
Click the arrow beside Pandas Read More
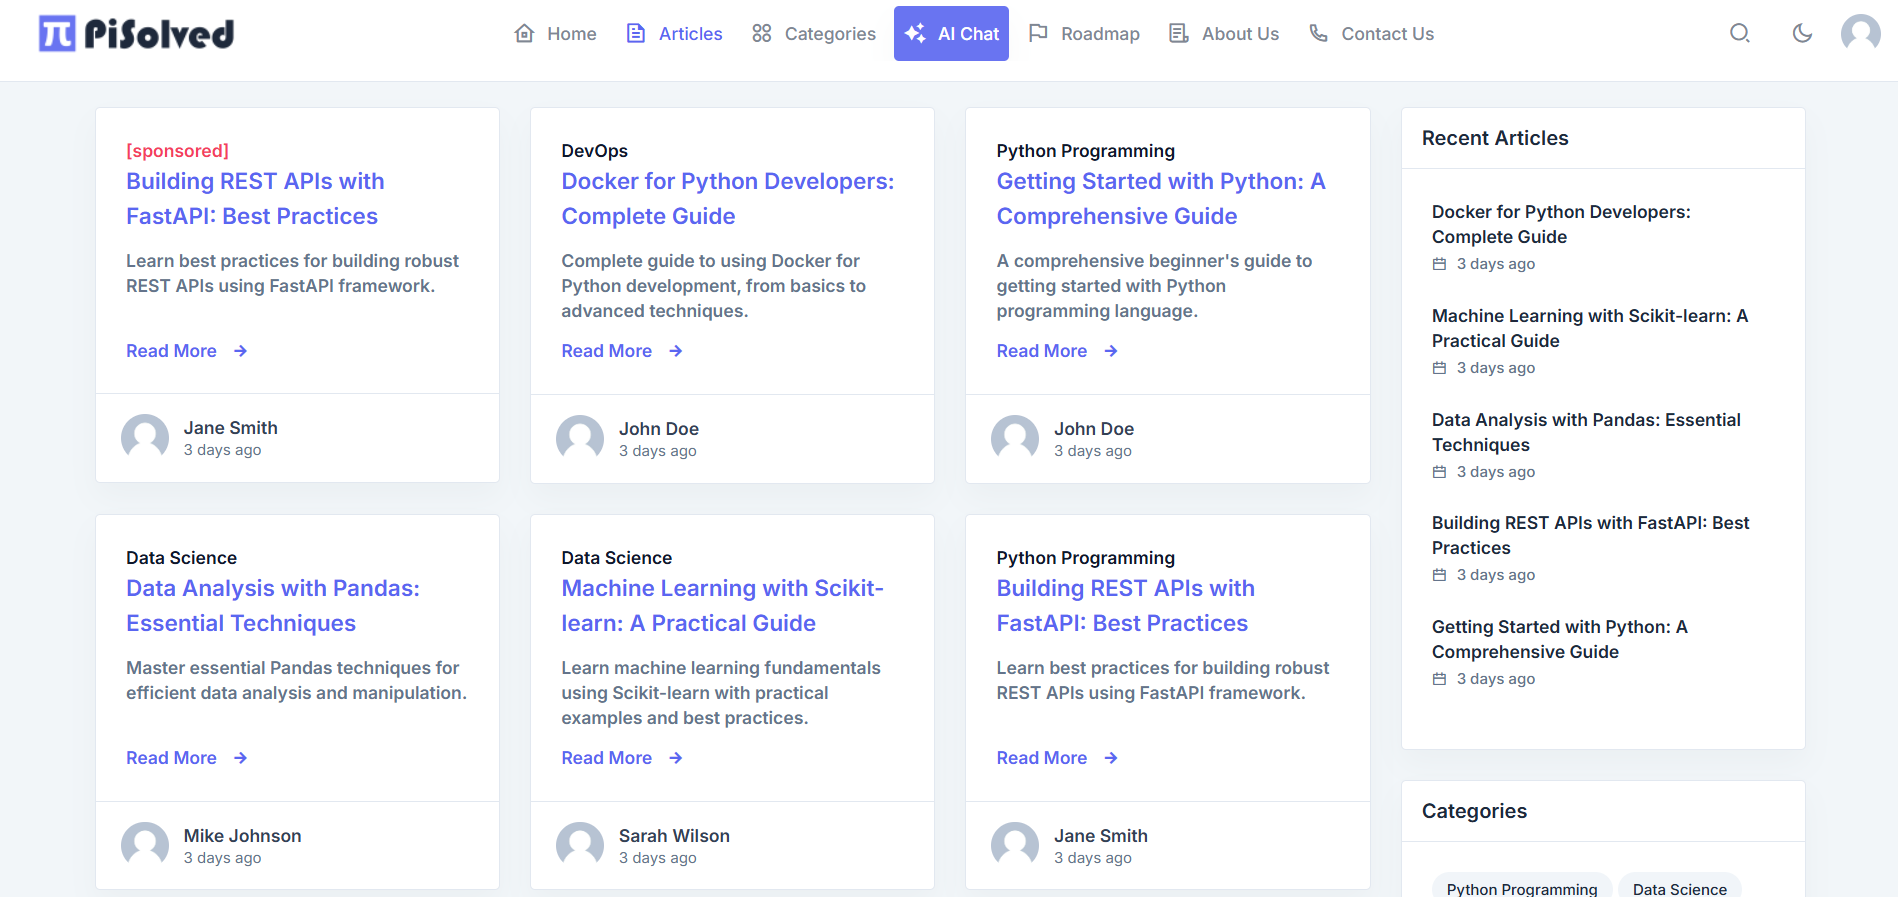241,758
